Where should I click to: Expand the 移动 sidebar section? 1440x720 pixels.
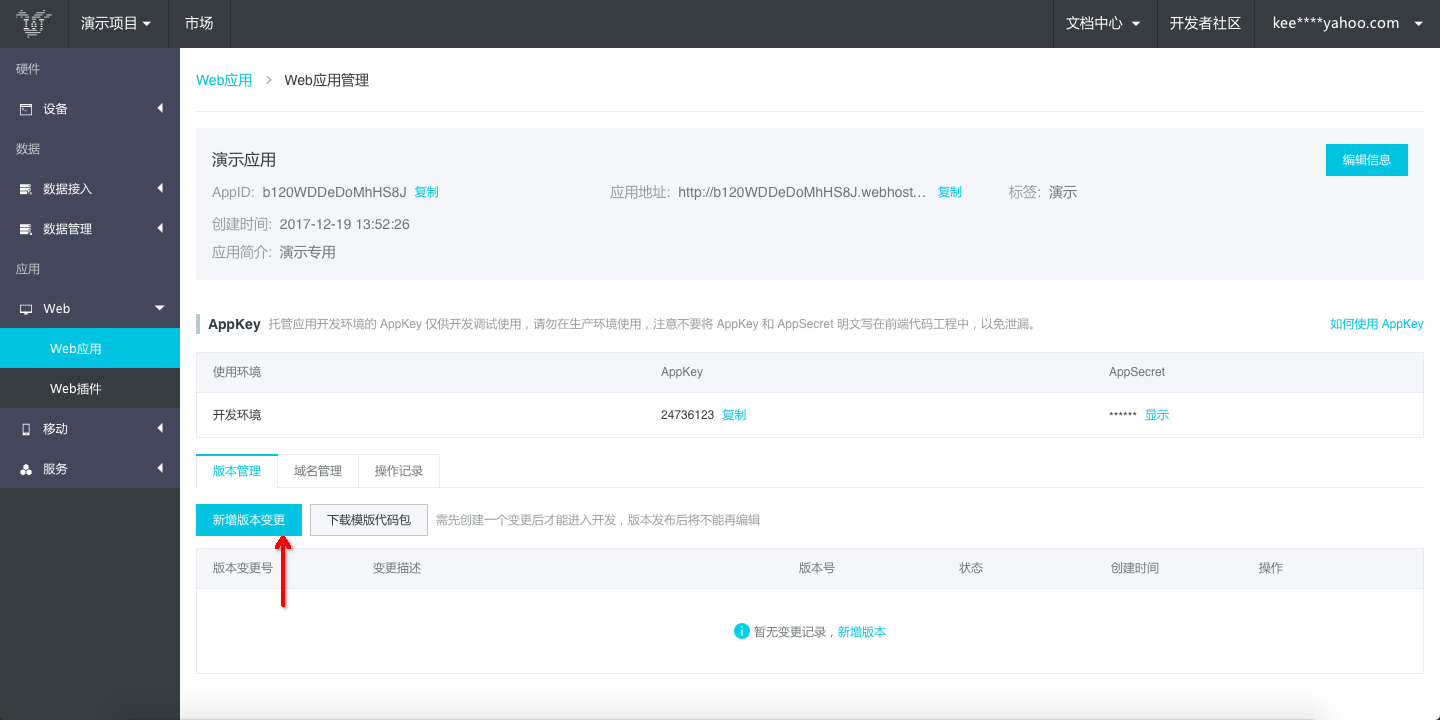160,428
